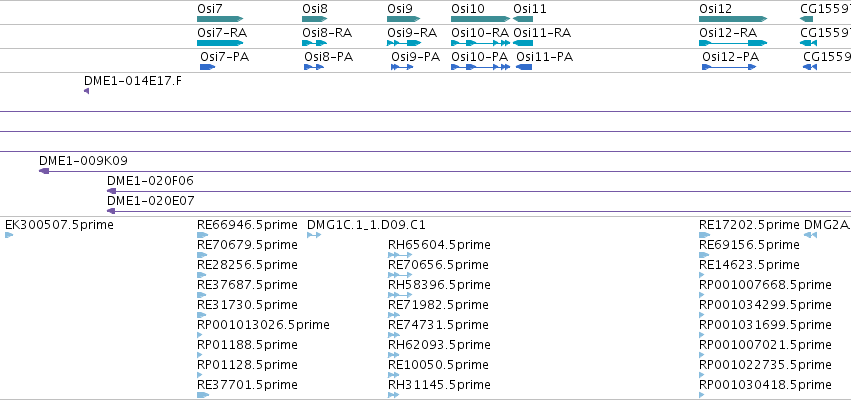Click the EK300507.5prime EST glyph

pos(9,235)
